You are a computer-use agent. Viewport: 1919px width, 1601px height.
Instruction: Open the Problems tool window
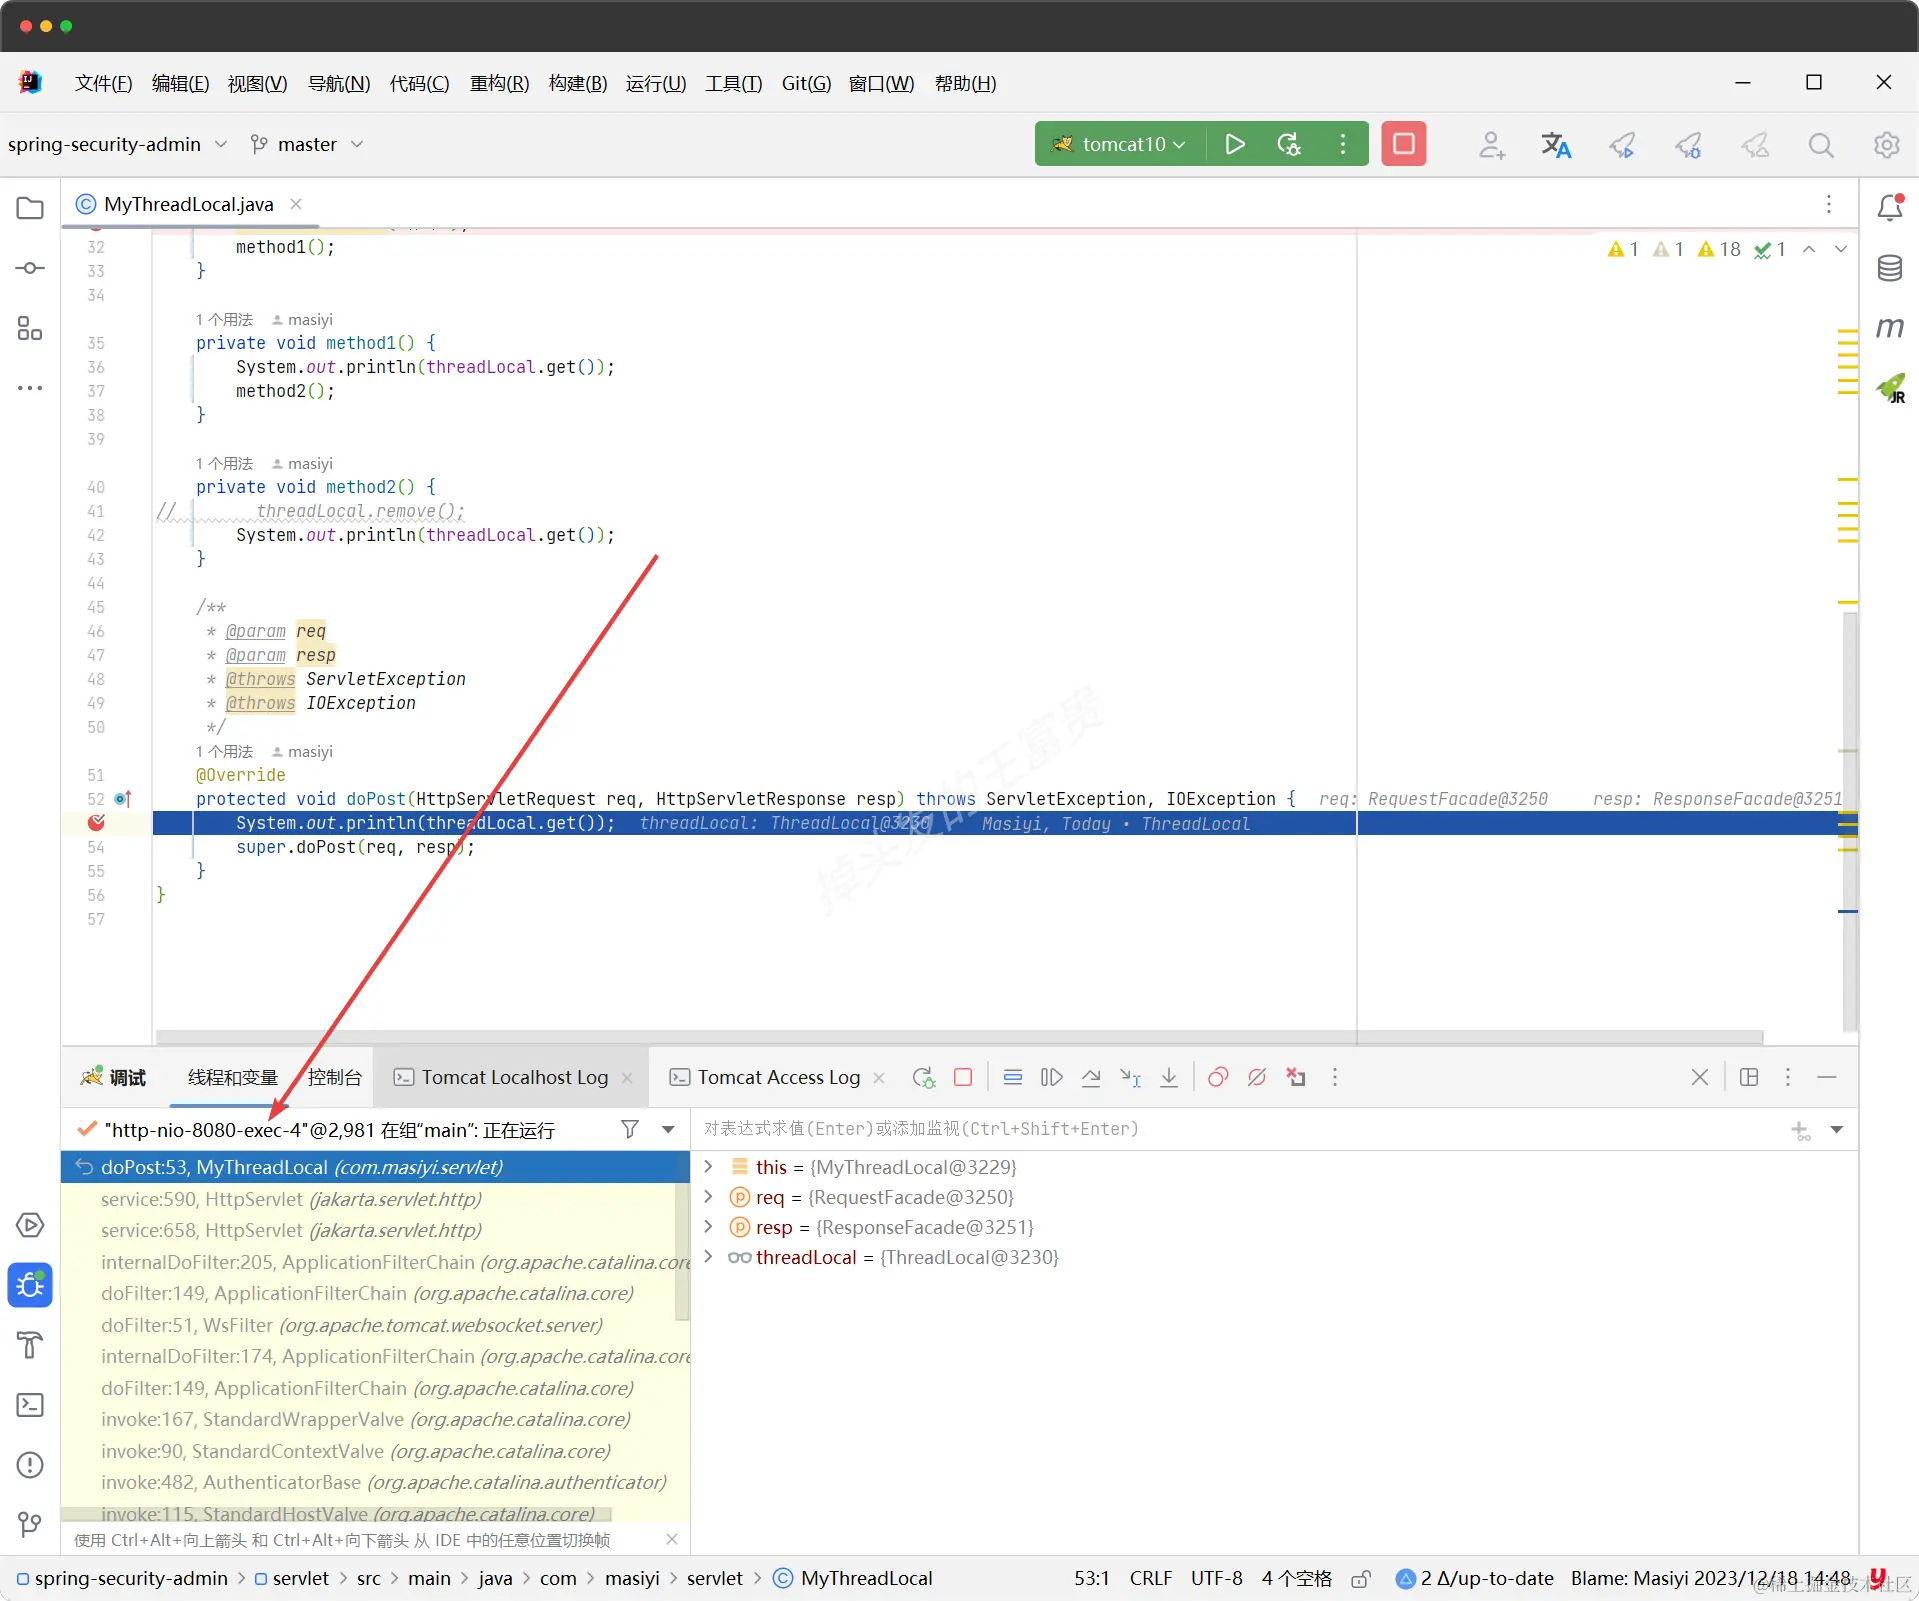pyautogui.click(x=30, y=1465)
